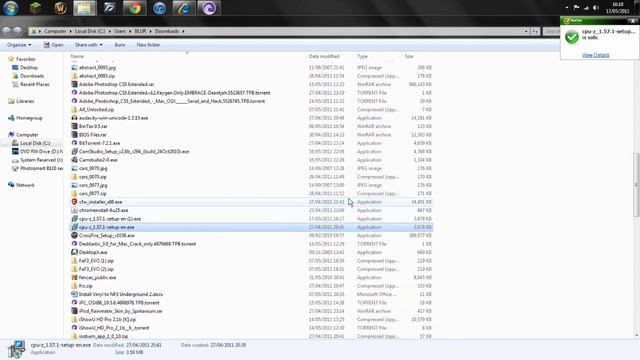This screenshot has height=360, width=640.
Task: Go forward with Explorer forward arrow
Action: 17,31
